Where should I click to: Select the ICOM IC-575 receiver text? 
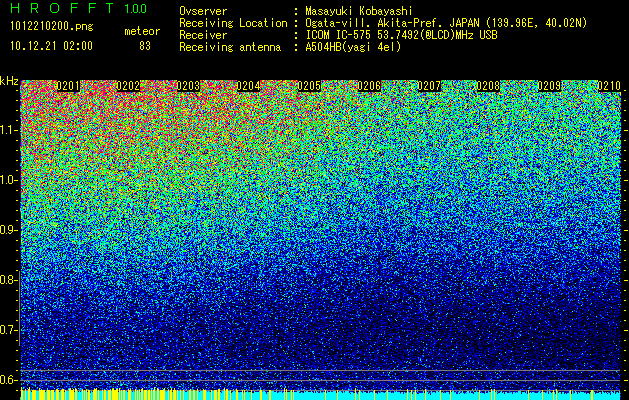point(402,35)
